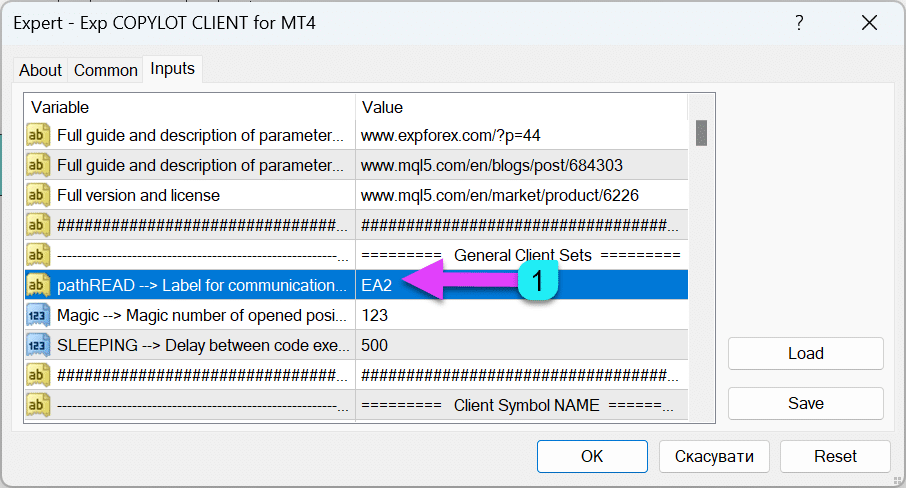This screenshot has width=906, height=488.
Task: Click integer icon beside SLEEPING delay row
Action: click(x=38, y=345)
